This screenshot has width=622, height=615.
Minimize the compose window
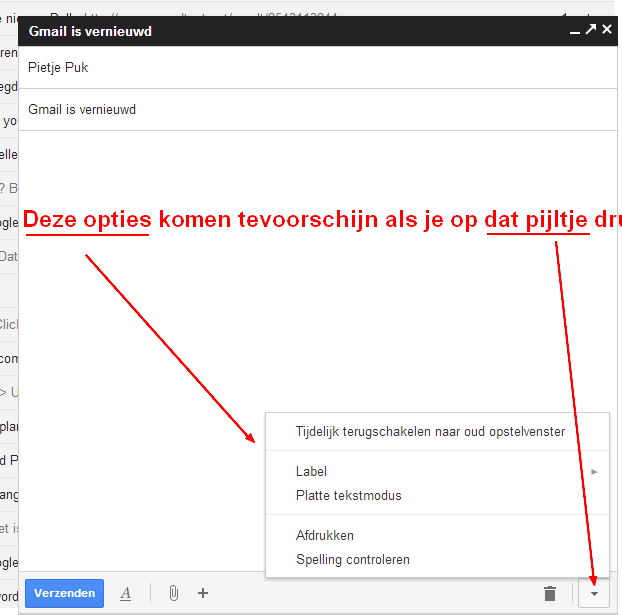click(574, 32)
